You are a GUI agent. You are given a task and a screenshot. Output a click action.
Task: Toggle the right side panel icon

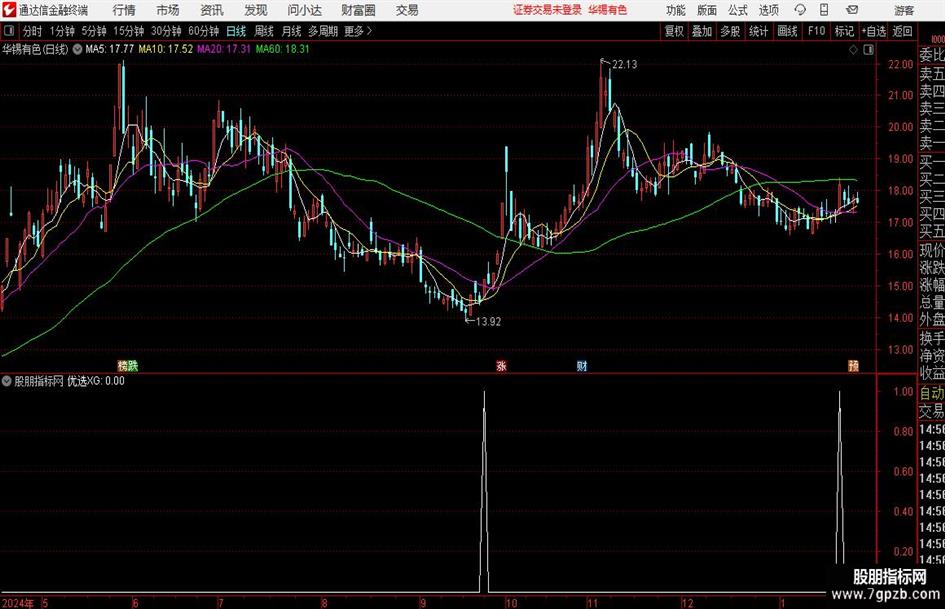point(868,50)
